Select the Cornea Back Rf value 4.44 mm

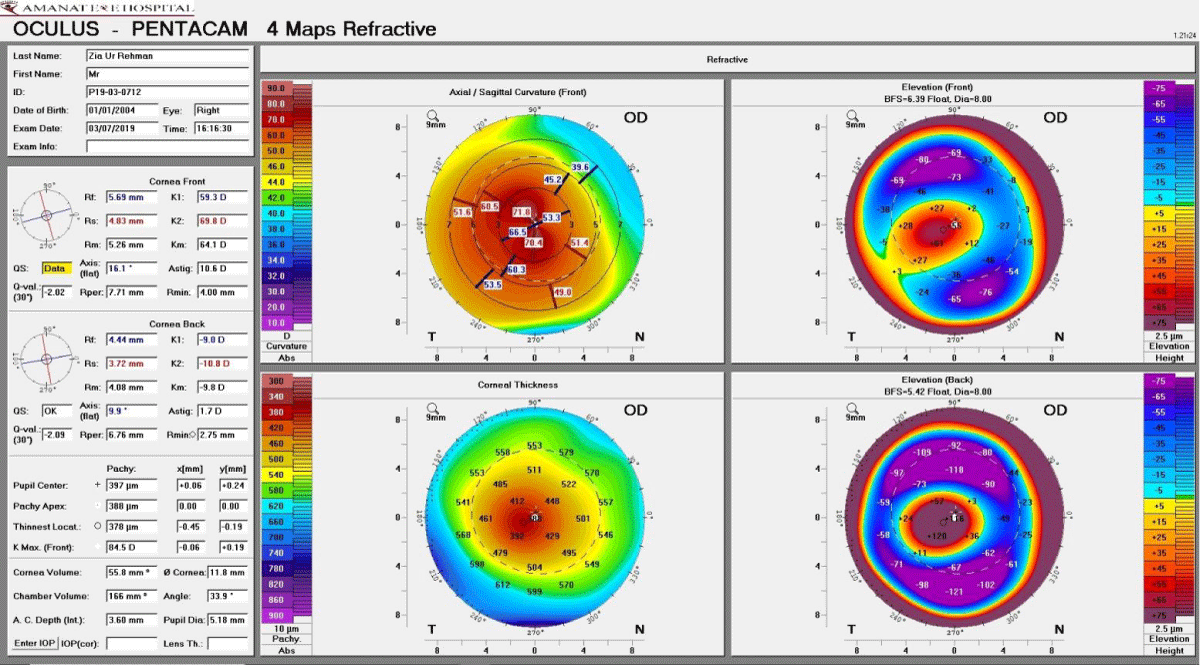coord(131,340)
